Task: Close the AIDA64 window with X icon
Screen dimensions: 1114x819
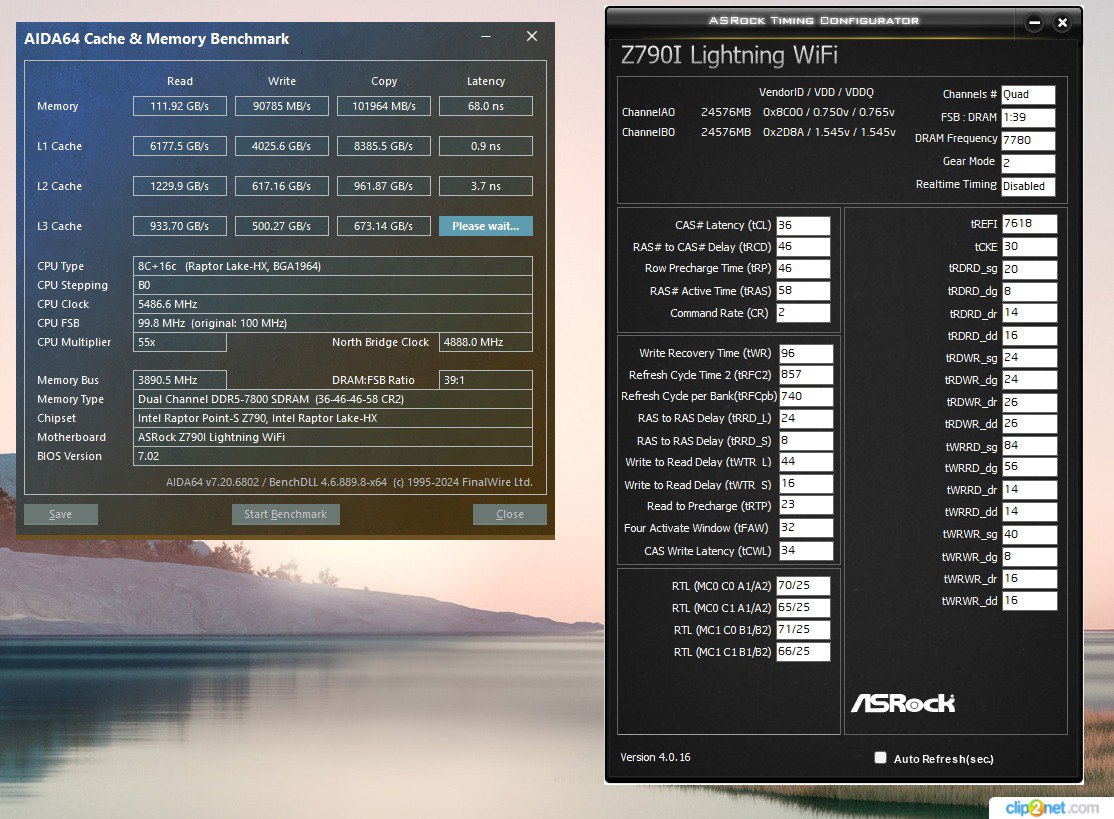Action: pyautogui.click(x=531, y=36)
